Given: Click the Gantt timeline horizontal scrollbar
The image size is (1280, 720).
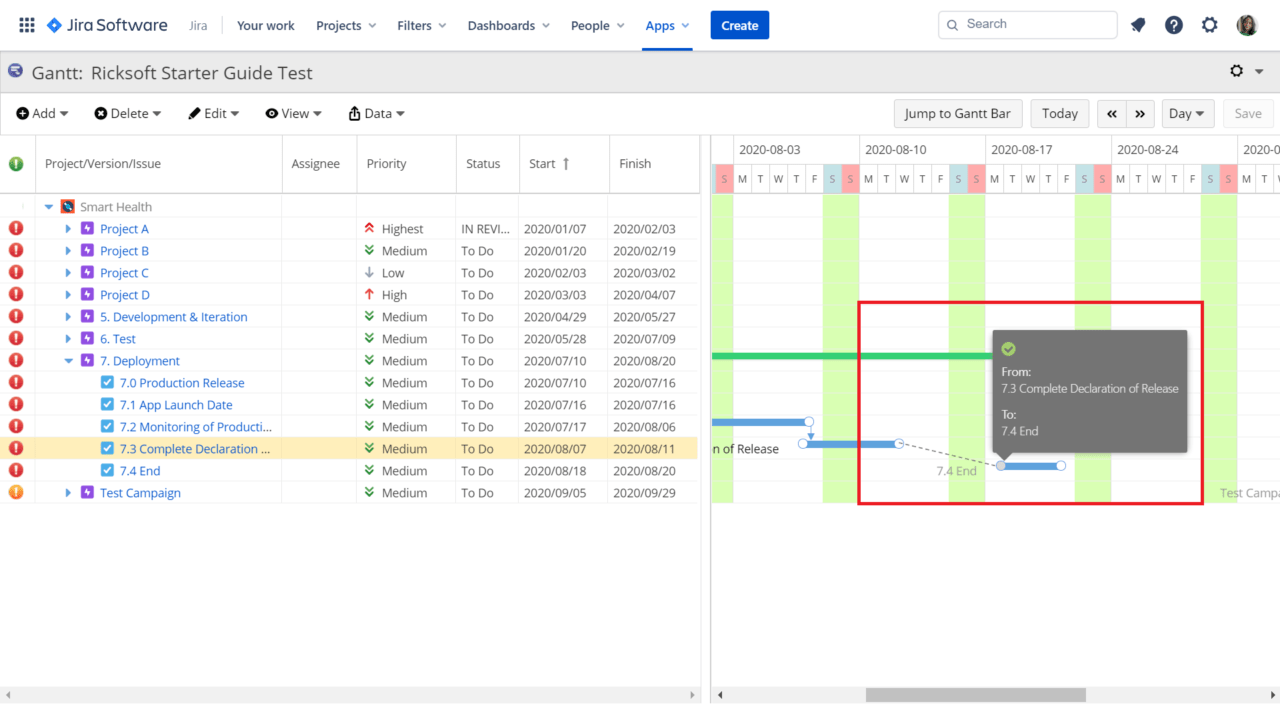Looking at the screenshot, I should pyautogui.click(x=973, y=694).
